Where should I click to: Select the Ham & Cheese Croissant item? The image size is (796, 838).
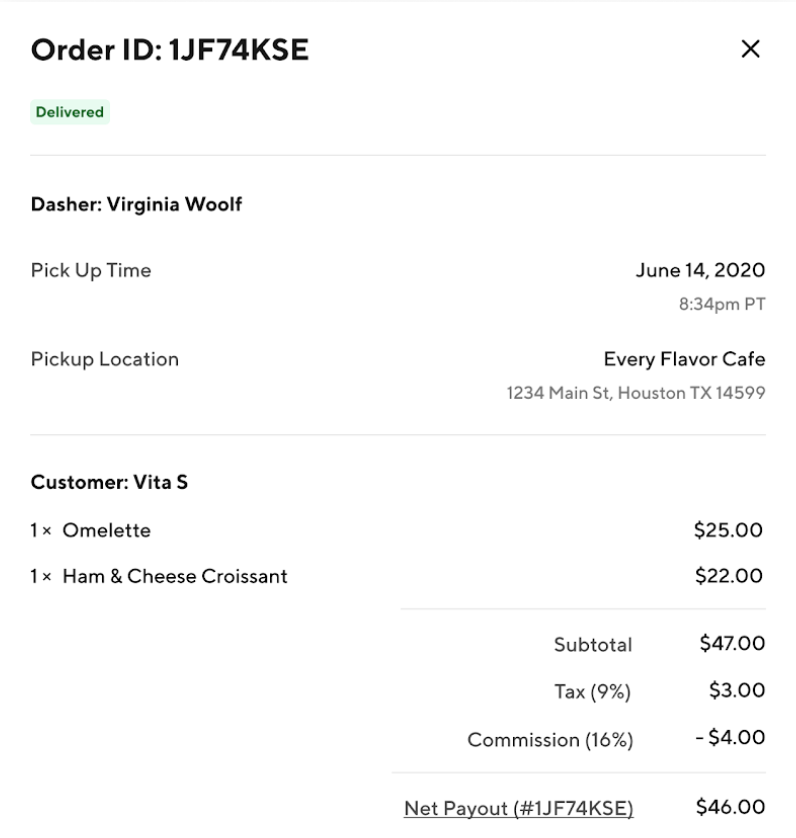click(174, 576)
